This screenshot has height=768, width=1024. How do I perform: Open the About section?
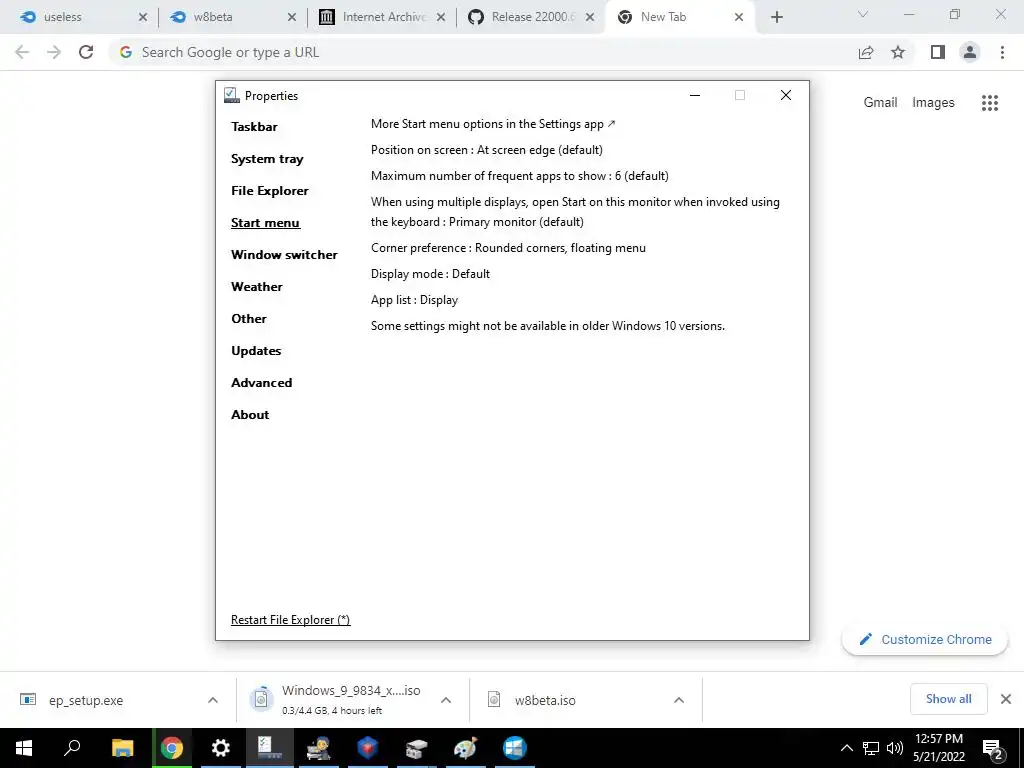pos(250,415)
